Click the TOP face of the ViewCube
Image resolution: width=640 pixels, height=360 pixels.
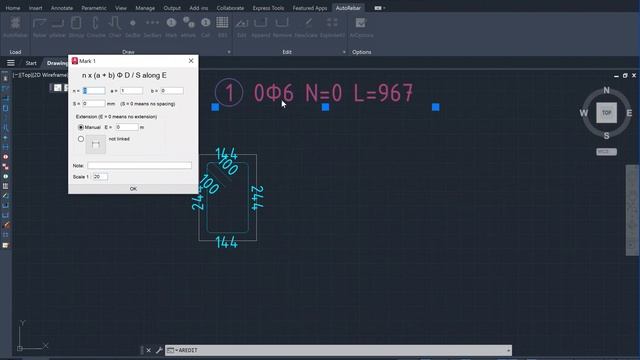click(607, 113)
